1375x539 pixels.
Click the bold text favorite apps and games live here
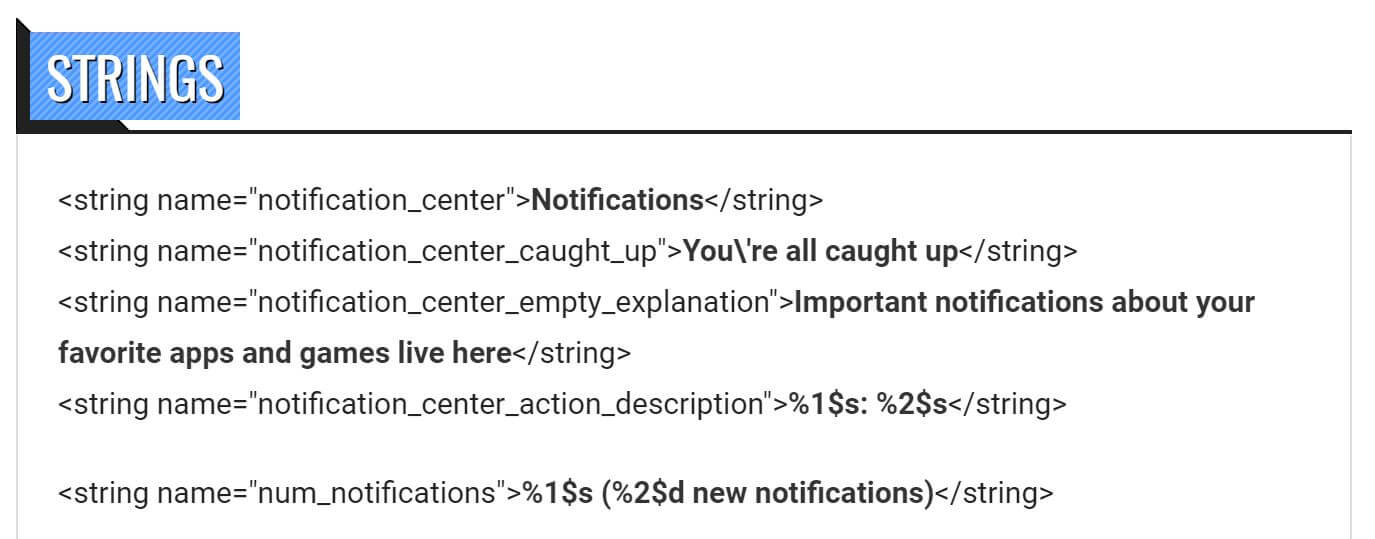click(284, 353)
